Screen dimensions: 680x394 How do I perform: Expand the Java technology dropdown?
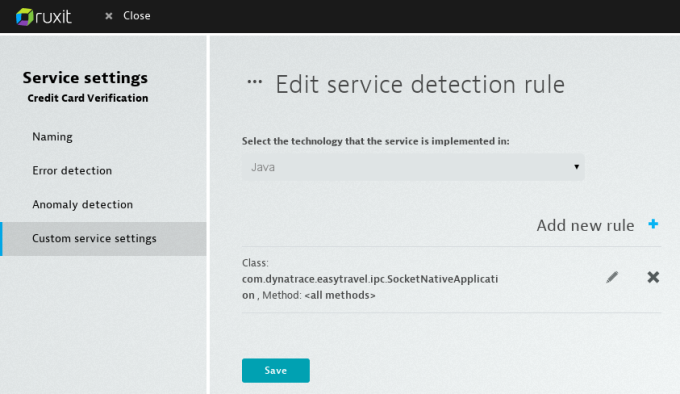point(413,167)
